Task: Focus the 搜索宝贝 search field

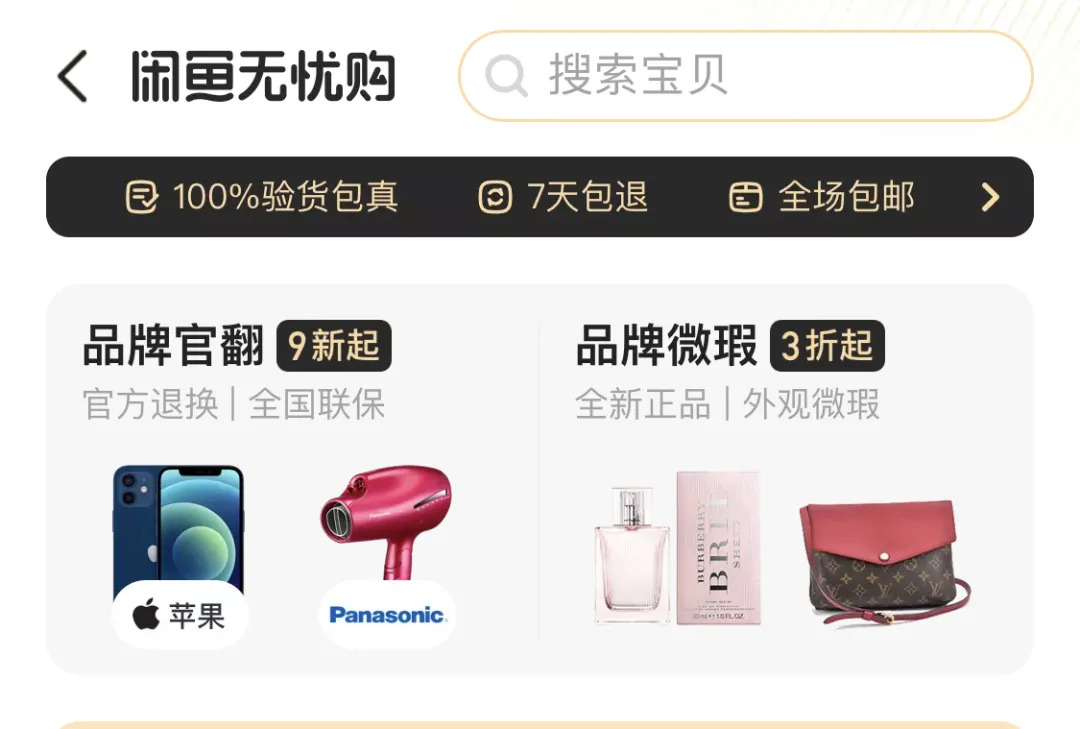Action: tap(746, 76)
